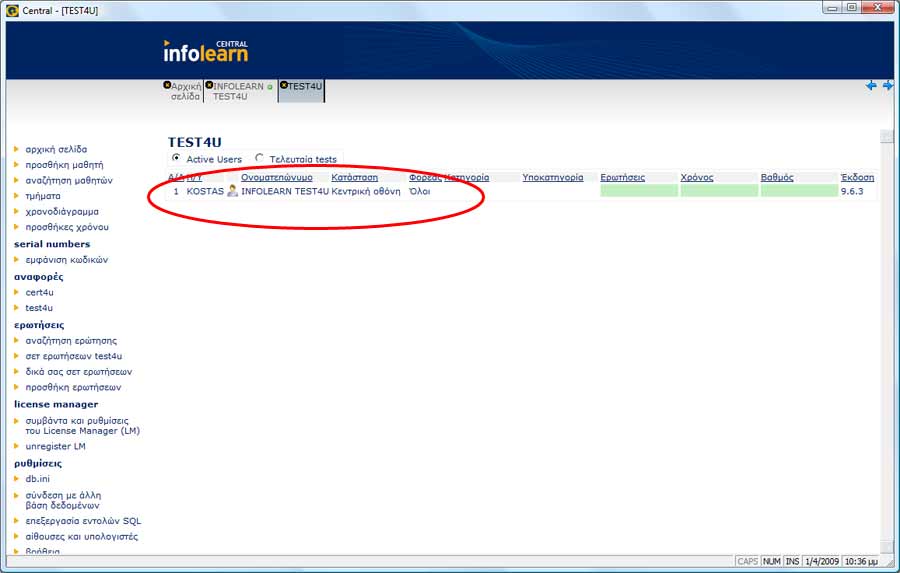Sort by the Ονοματεπώνυμο column header

277,177
